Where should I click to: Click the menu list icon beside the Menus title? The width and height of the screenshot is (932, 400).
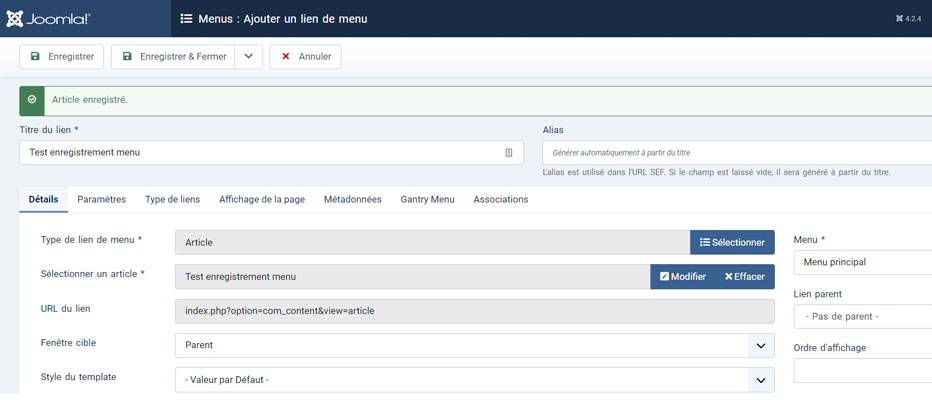tap(186, 19)
